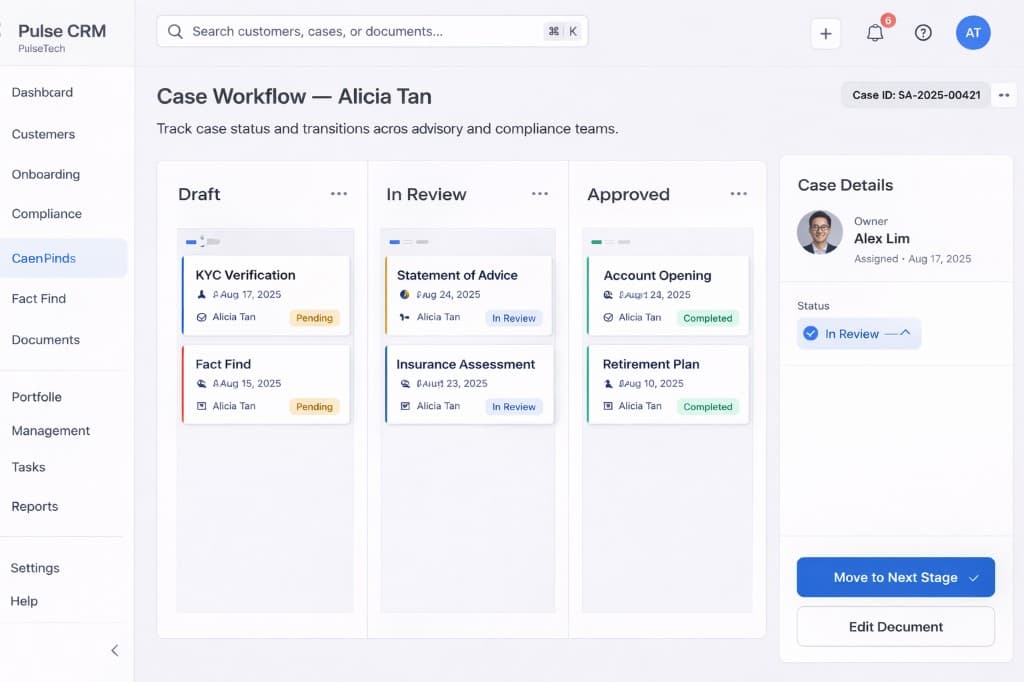Select Compliance in the sidebar
Viewport: 1024px width, 682px height.
tap(46, 213)
